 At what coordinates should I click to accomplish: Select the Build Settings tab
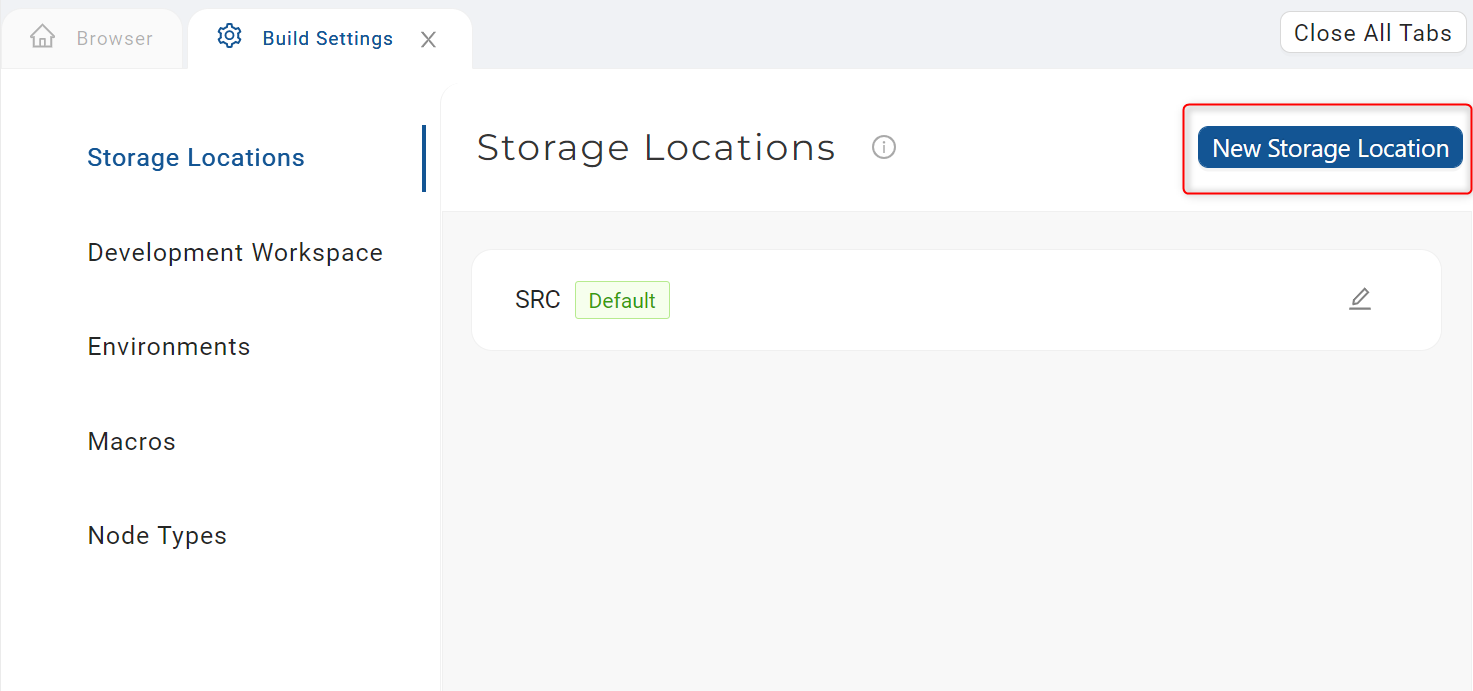tap(327, 38)
